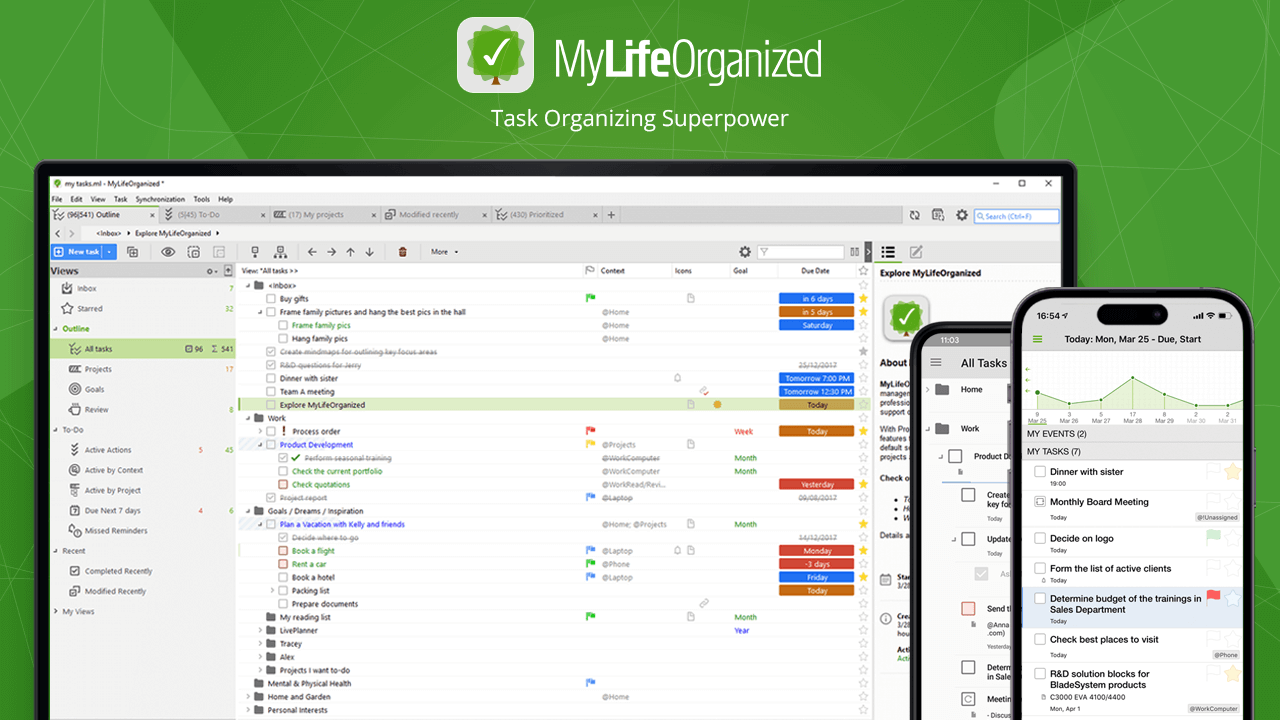Screen dimensions: 1280x720
Task: Click the add subtask icon beside New task
Action: click(x=132, y=252)
